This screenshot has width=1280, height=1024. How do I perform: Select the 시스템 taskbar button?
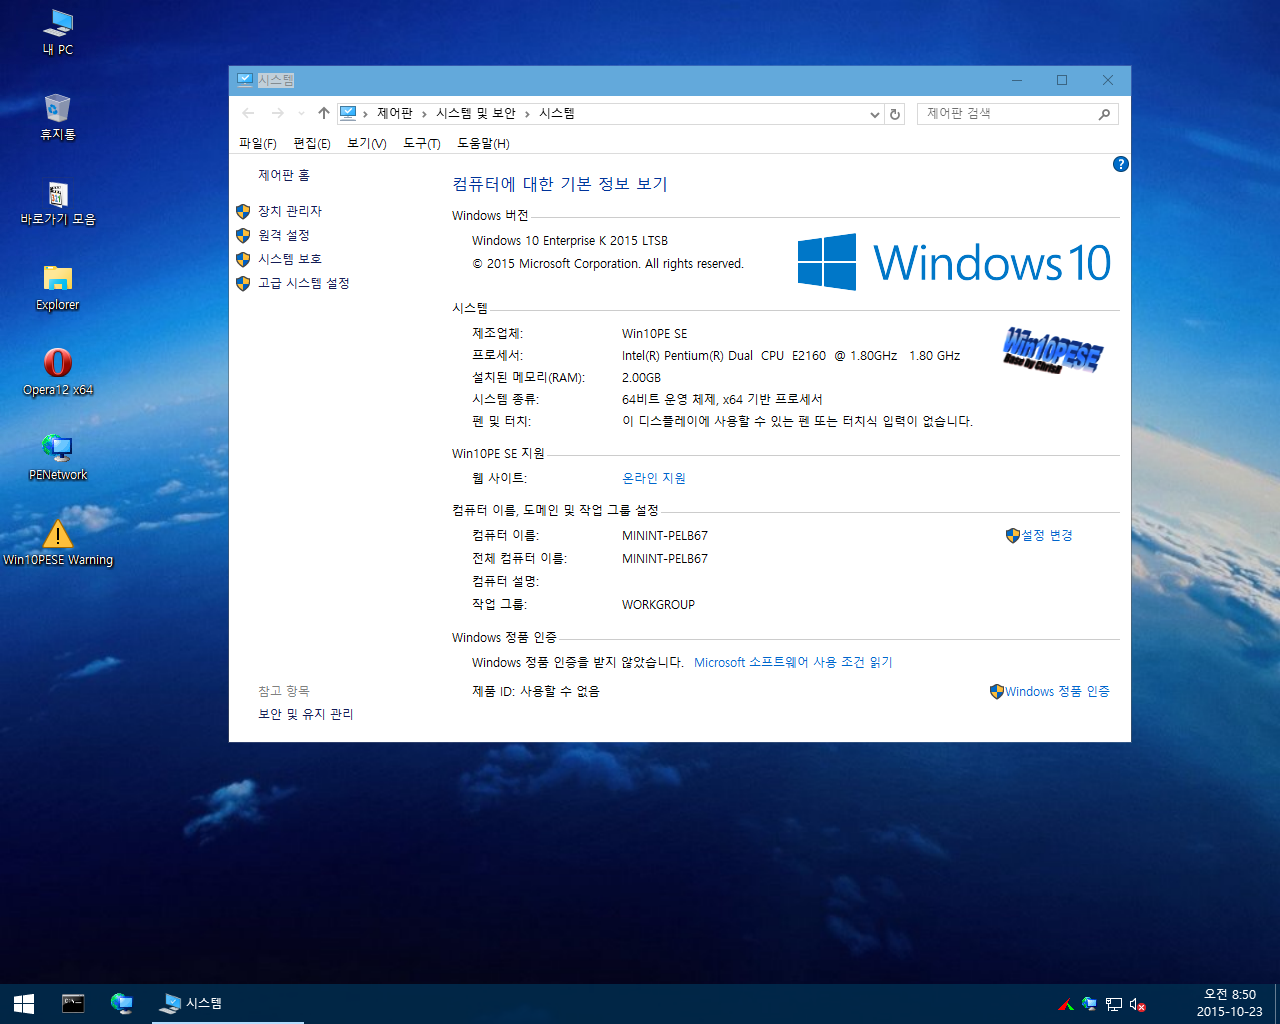(228, 1003)
